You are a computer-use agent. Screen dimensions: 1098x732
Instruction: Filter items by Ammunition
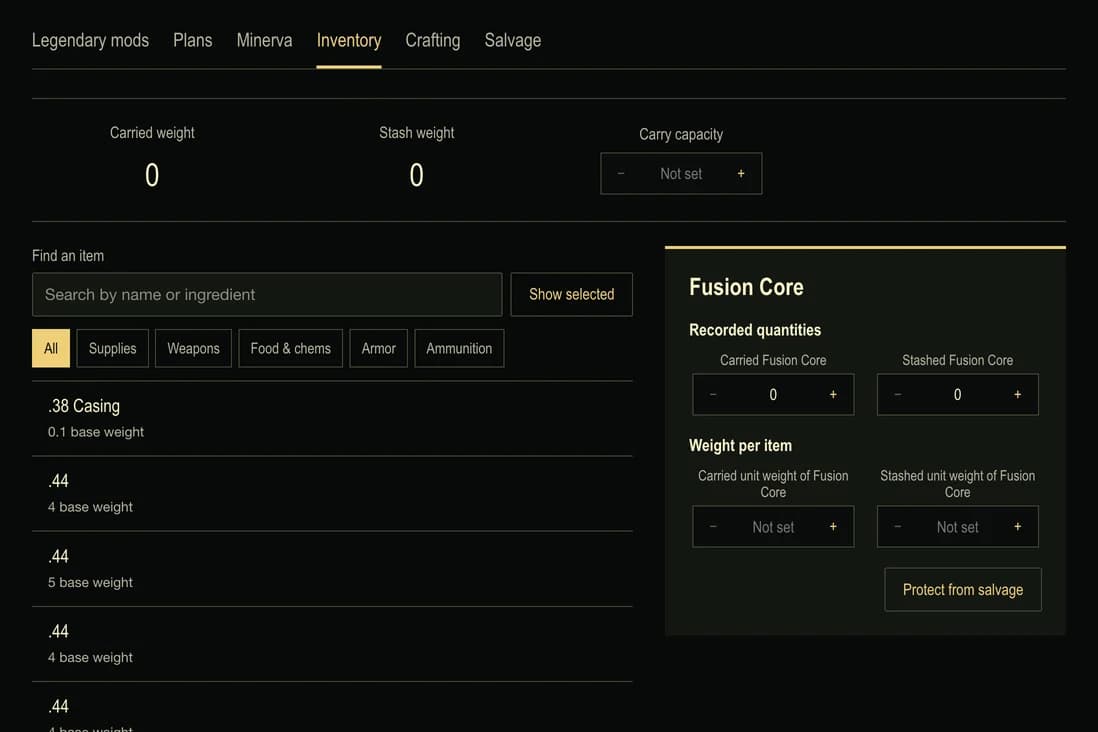pyautogui.click(x=459, y=348)
